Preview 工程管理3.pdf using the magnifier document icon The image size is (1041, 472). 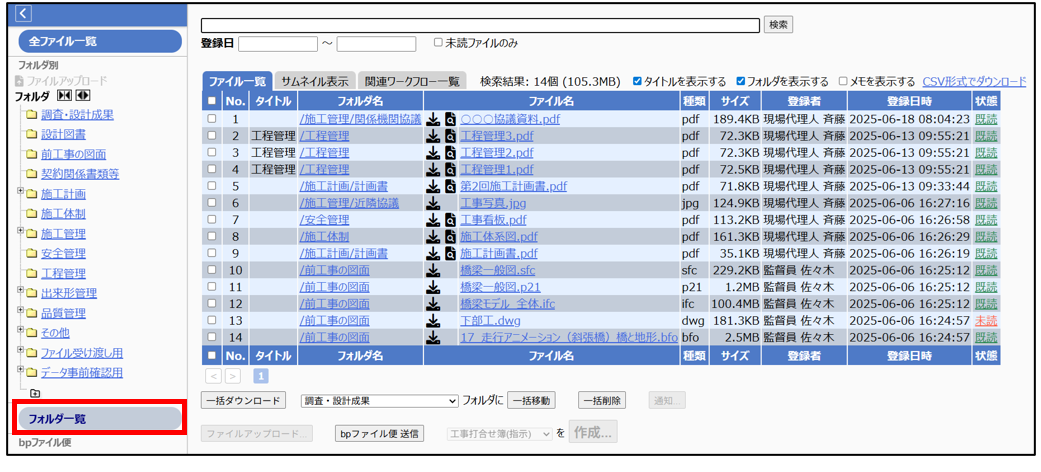tap(450, 136)
